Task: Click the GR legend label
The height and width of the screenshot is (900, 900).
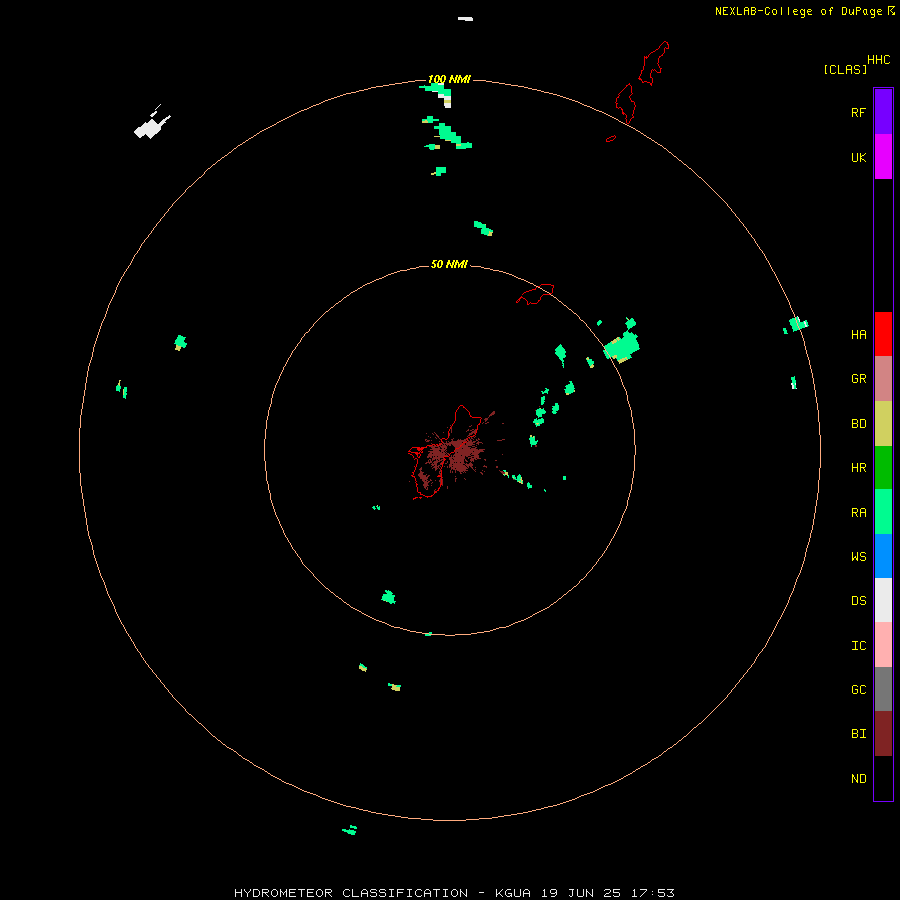Action: pyautogui.click(x=858, y=379)
